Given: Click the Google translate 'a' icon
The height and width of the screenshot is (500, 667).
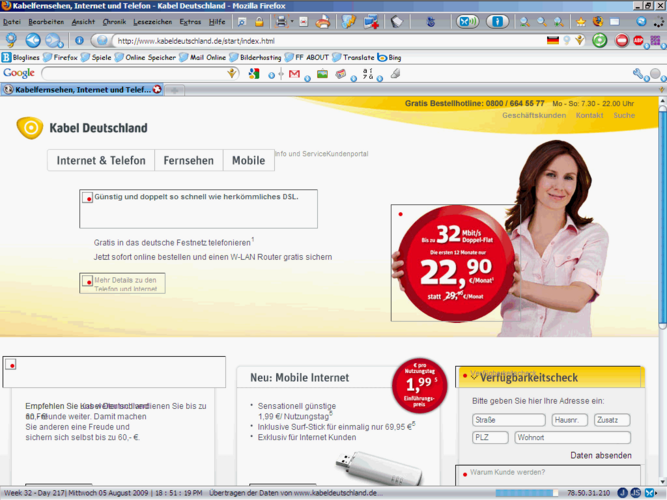Looking at the screenshot, I should [368, 74].
